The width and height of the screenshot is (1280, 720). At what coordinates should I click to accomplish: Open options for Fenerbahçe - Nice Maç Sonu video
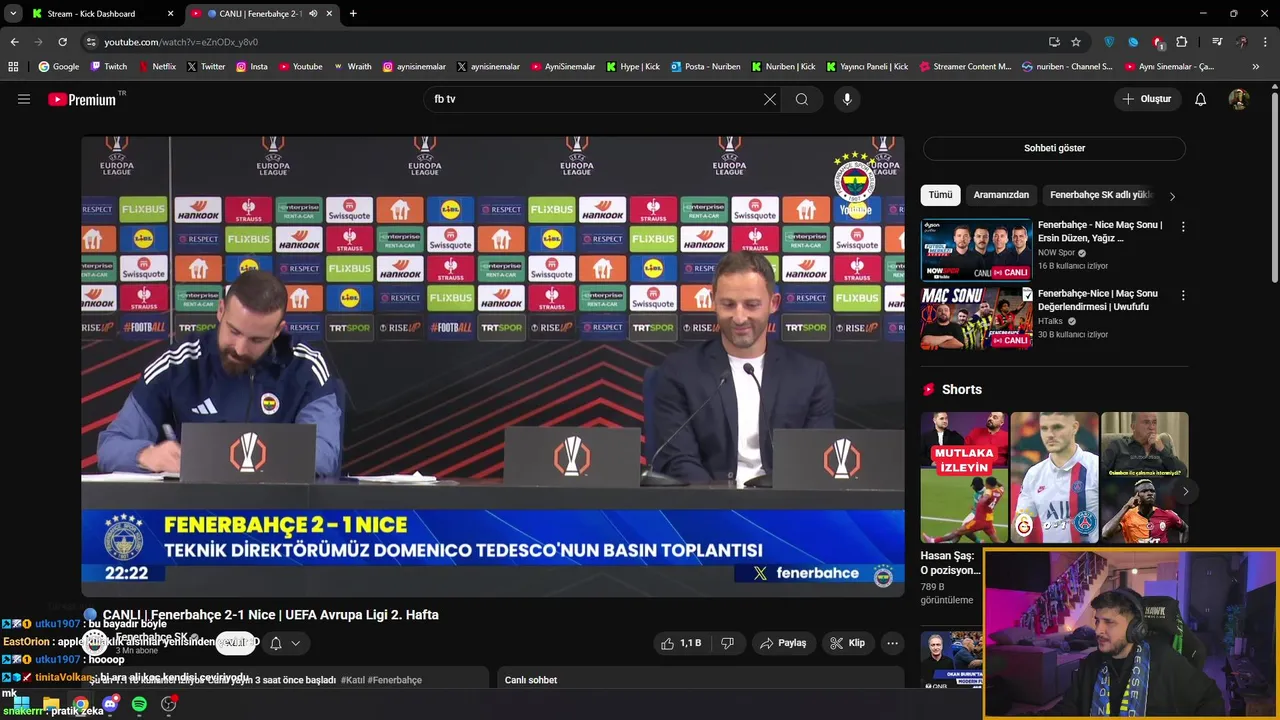click(1183, 227)
